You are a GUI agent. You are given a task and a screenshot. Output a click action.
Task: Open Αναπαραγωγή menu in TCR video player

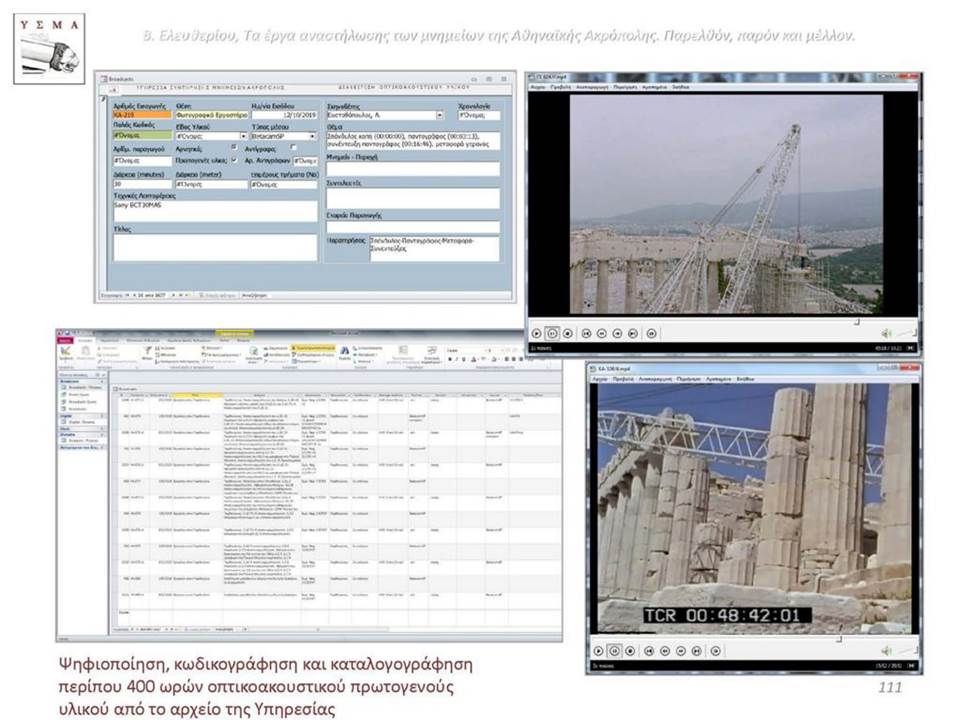click(656, 379)
